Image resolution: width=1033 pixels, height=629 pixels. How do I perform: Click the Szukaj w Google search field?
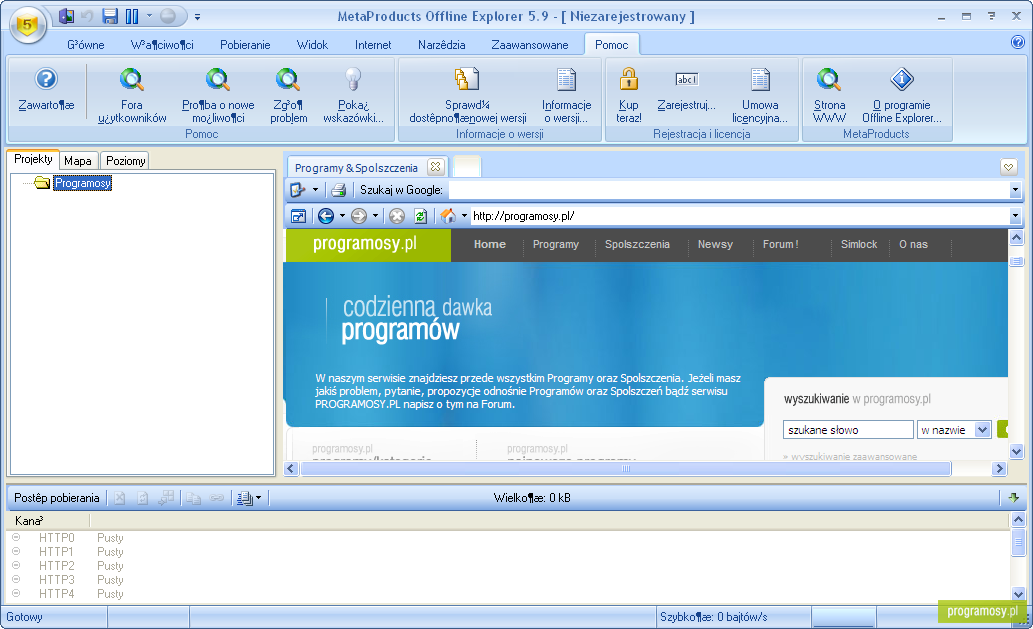[728, 190]
